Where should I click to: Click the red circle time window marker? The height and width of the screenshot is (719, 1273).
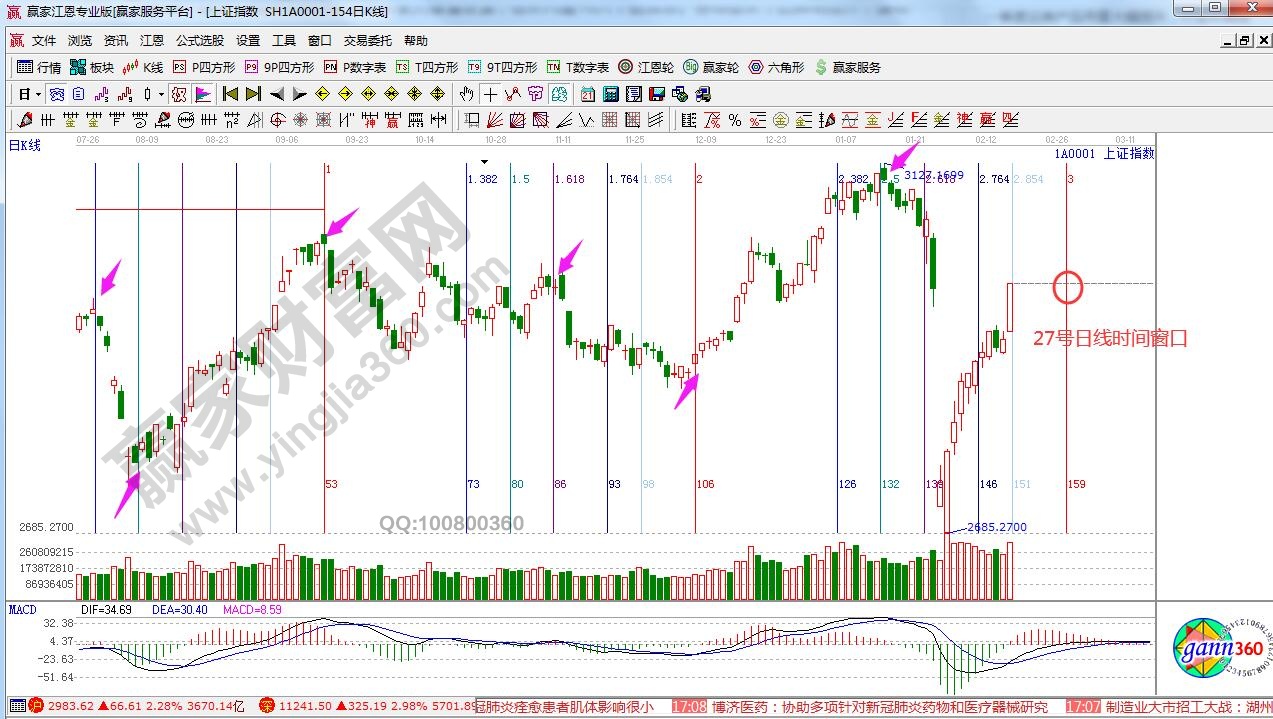1068,287
